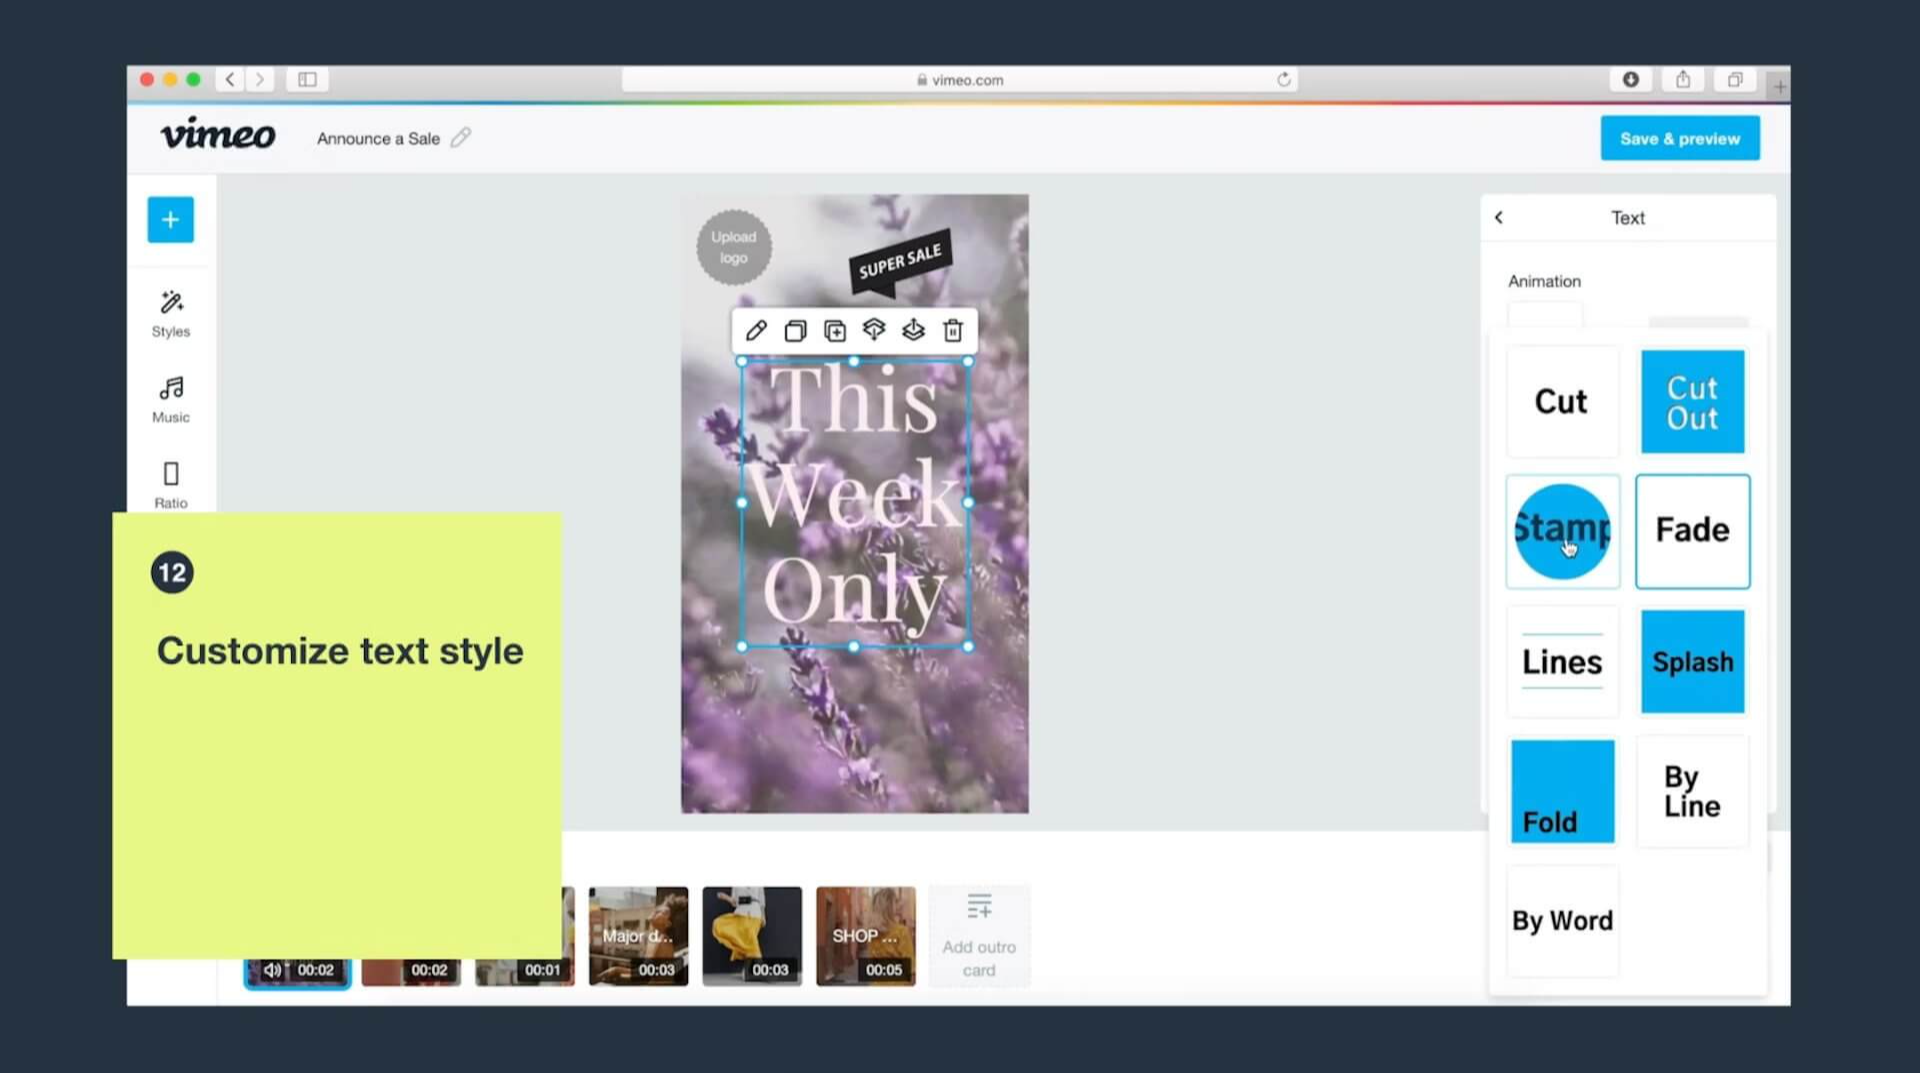This screenshot has height=1073, width=1920.
Task: Switch animation to Cut Out
Action: click(x=1692, y=401)
